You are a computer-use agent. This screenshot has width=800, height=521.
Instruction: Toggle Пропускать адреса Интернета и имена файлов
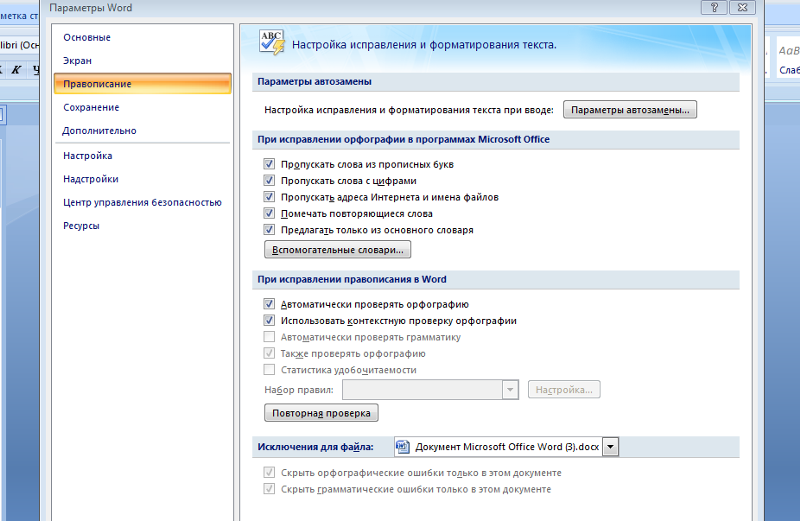pyautogui.click(x=269, y=196)
